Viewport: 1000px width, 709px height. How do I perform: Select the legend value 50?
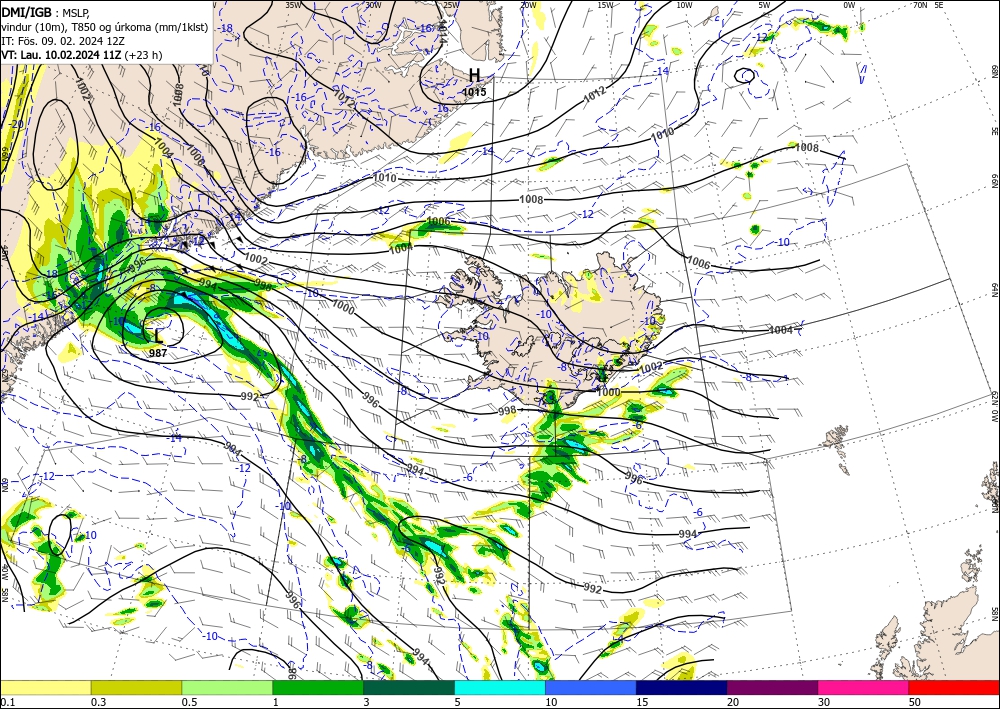point(915,702)
